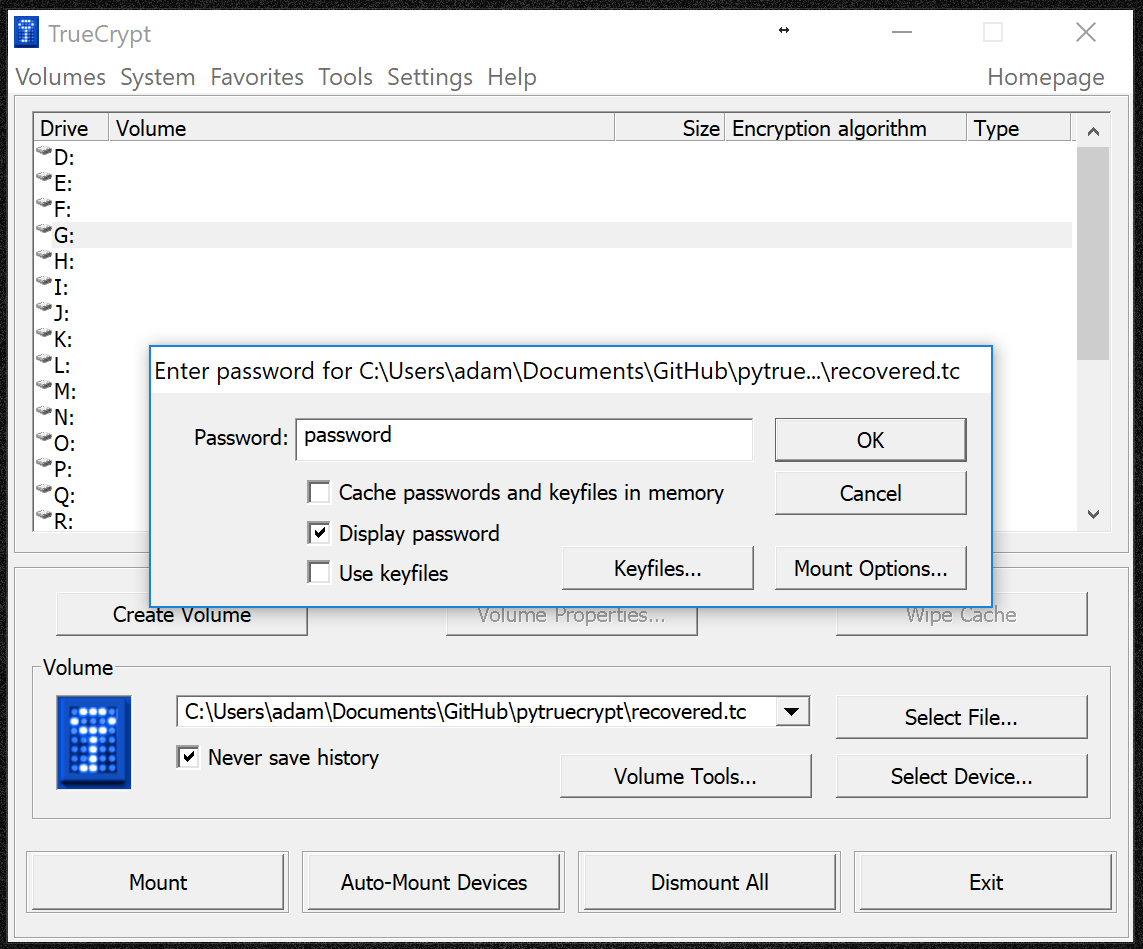Click the large blue TrueCrypt volume icon
This screenshot has height=949, width=1143.
[94, 742]
